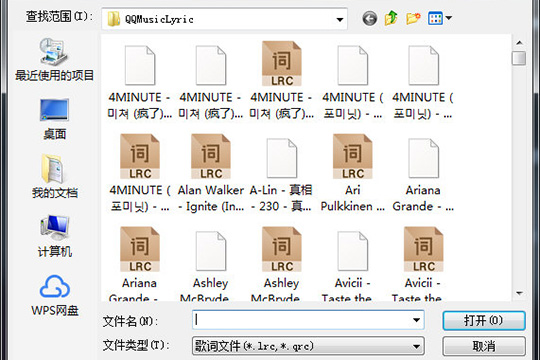Viewport: 540px width, 360px height.
Task: Expand the view menu dropdown arrow
Action: point(449,18)
